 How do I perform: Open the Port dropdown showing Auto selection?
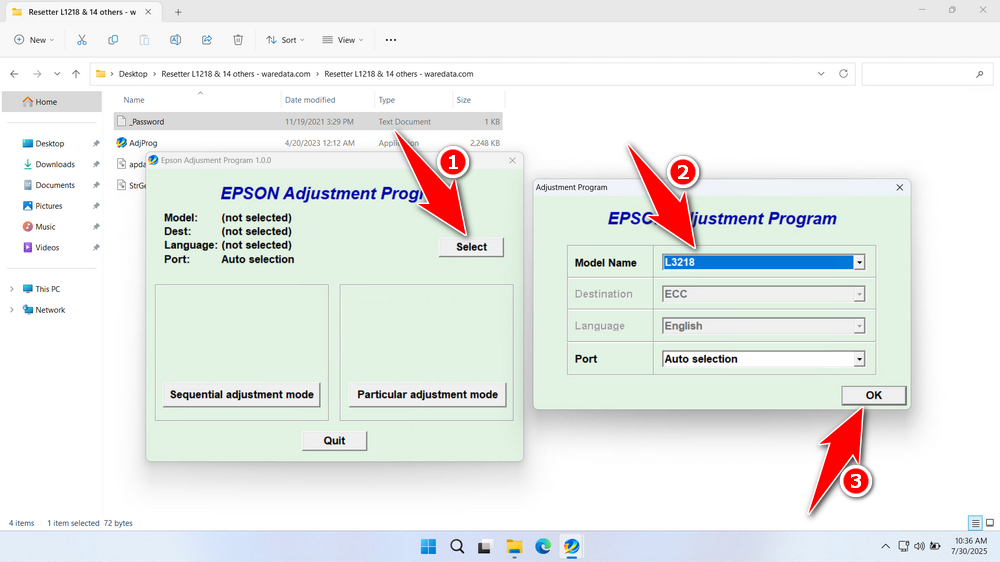tap(859, 359)
